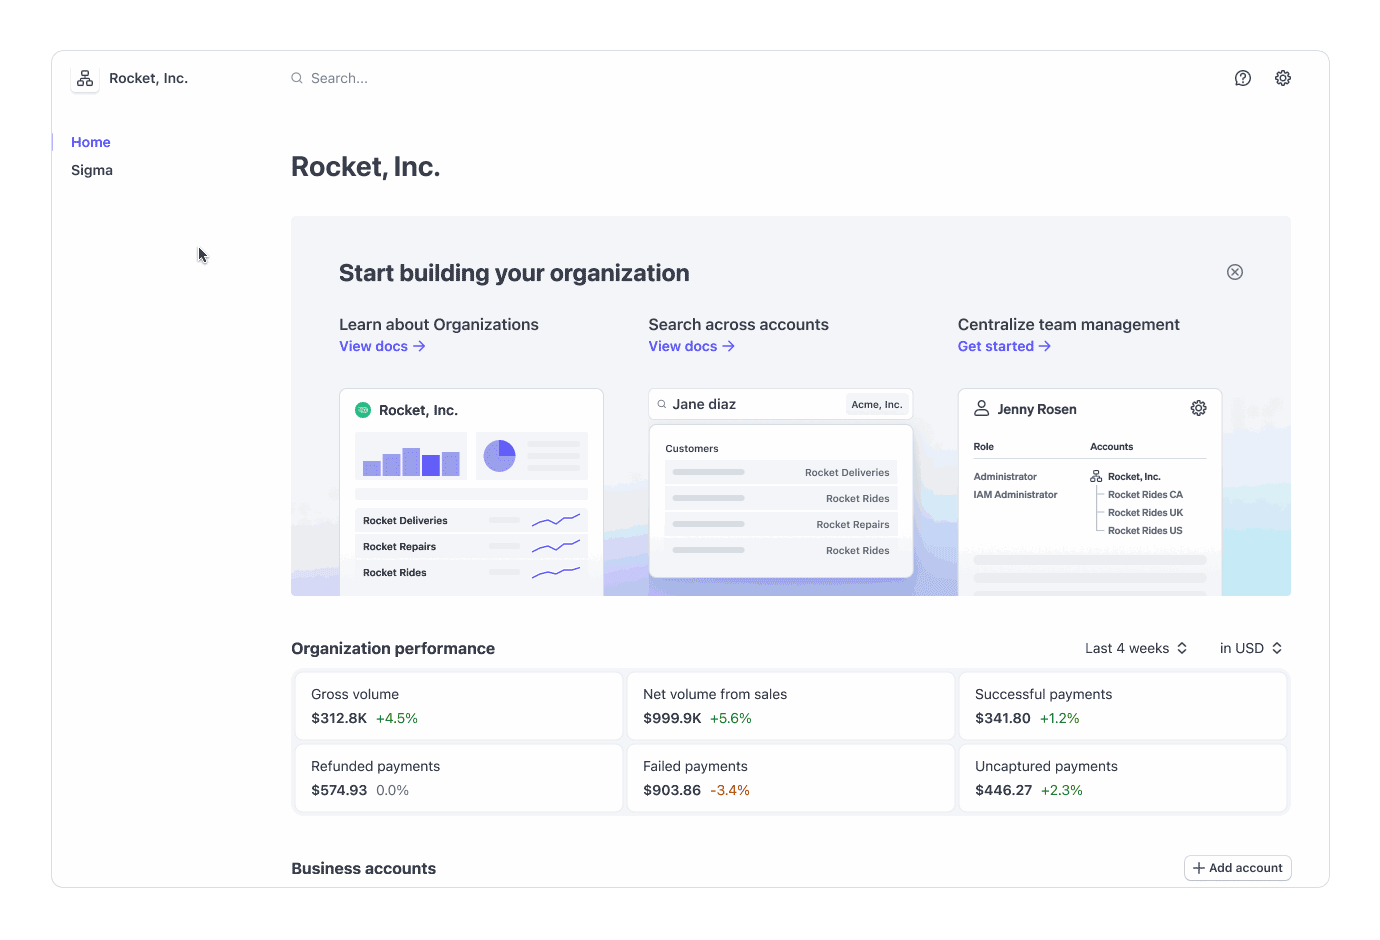Open the Acme, Inc. account selector in the search example

coord(876,404)
